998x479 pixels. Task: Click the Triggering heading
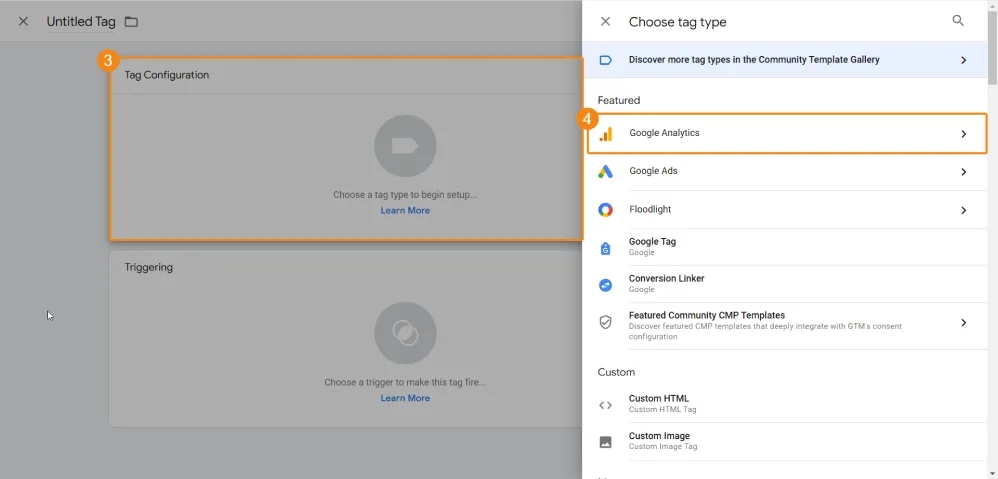(x=148, y=267)
